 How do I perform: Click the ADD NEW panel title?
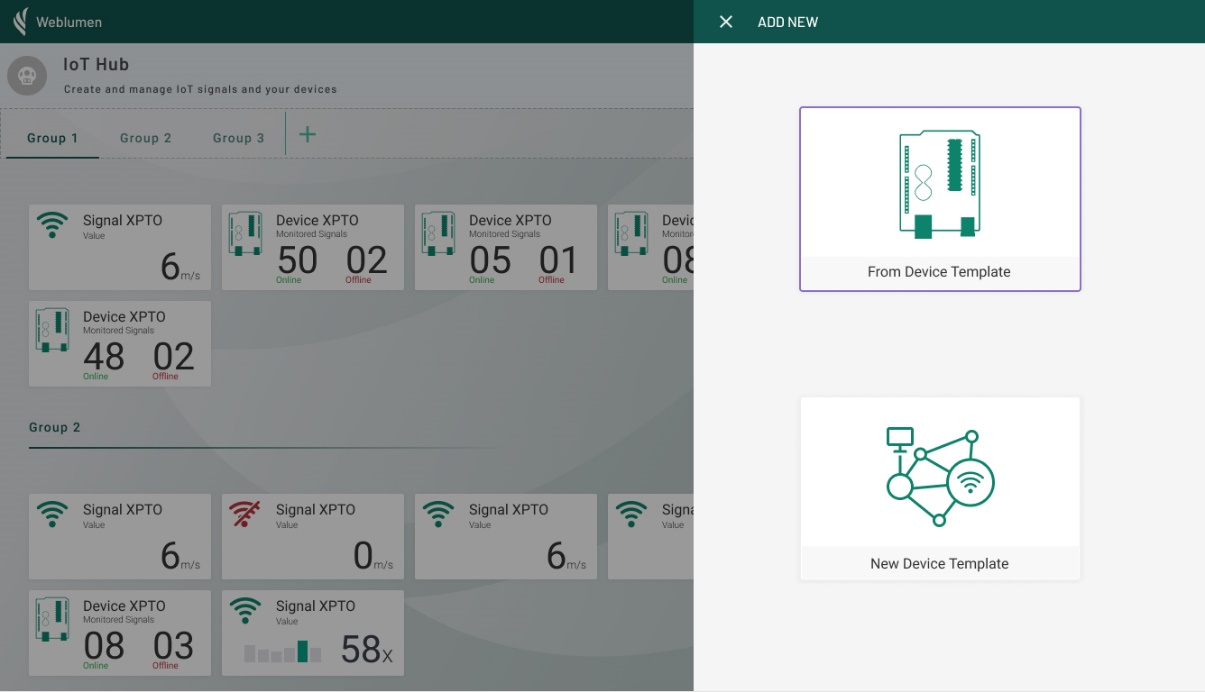click(x=788, y=22)
